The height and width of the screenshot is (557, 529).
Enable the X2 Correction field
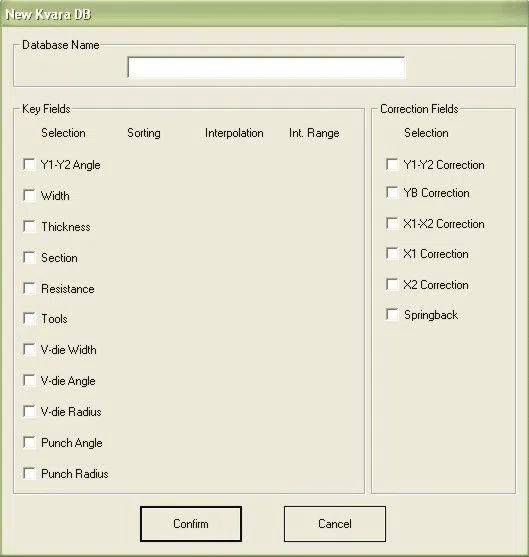(392, 285)
